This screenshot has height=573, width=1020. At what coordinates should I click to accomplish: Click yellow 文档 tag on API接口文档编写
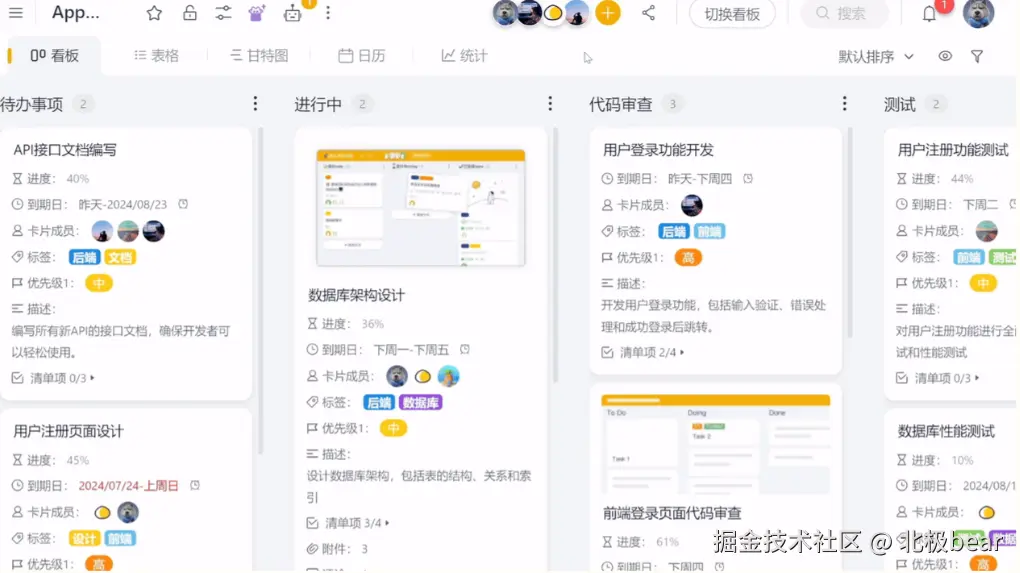tap(120, 258)
